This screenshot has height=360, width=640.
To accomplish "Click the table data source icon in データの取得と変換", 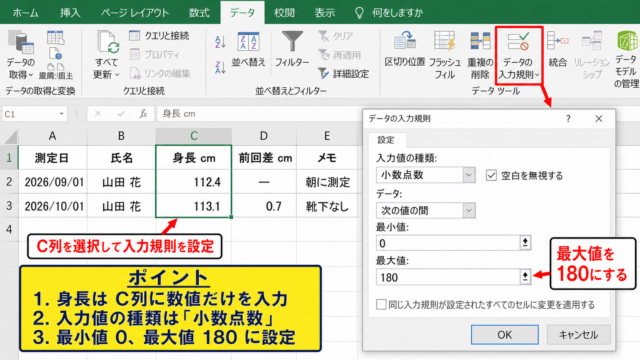I will point(56,38).
